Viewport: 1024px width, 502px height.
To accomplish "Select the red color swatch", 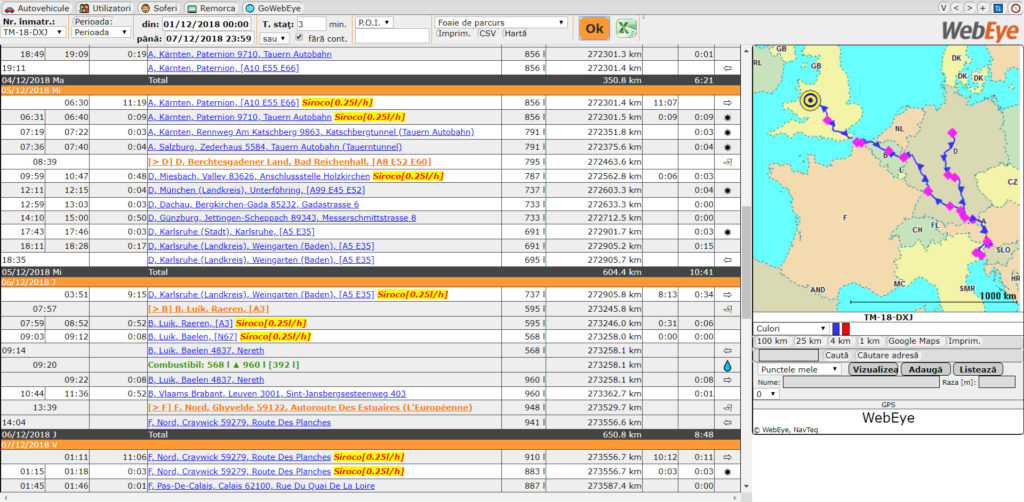I will click(845, 328).
